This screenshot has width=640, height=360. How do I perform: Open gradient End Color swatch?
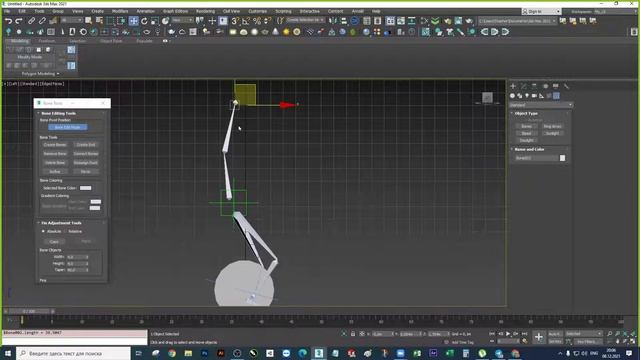tap(95, 208)
